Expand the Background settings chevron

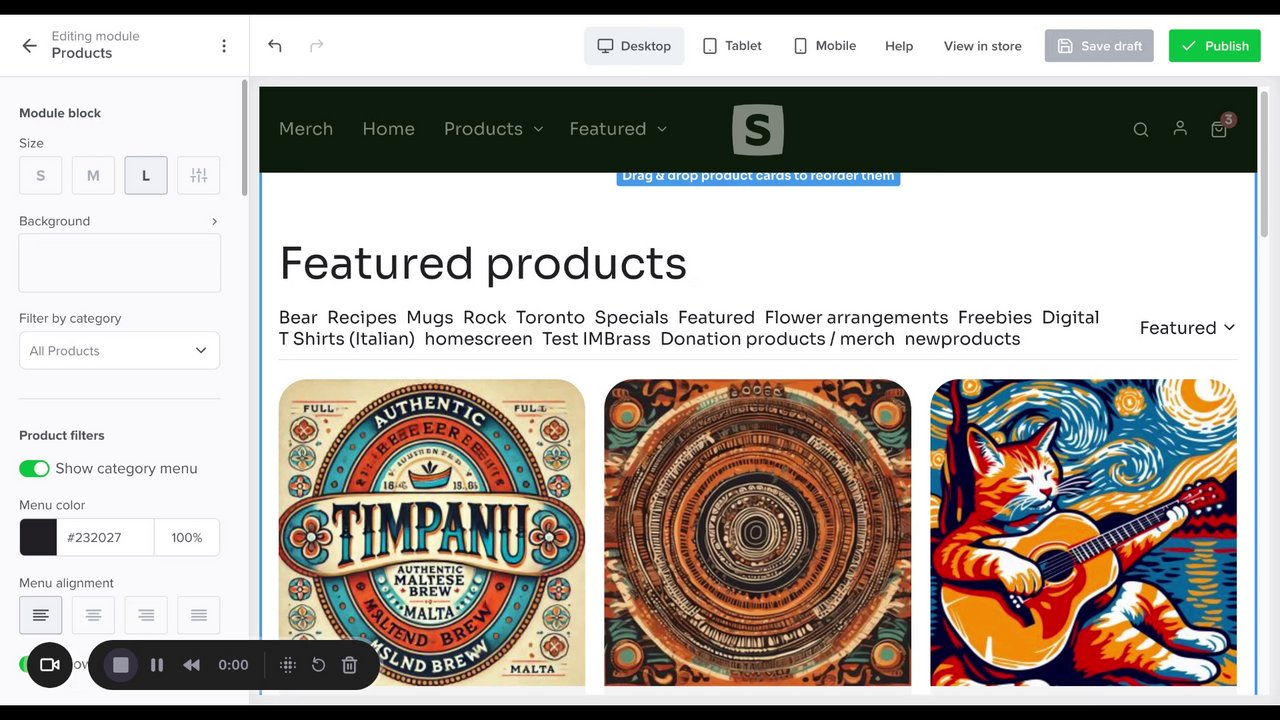coord(214,221)
